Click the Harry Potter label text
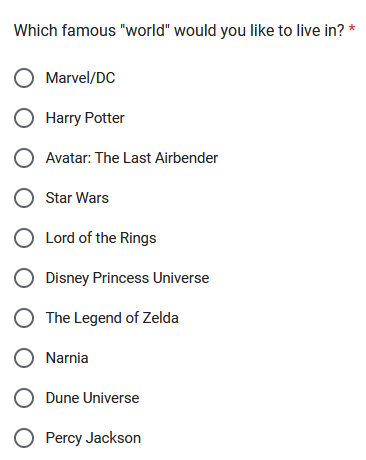 85,118
